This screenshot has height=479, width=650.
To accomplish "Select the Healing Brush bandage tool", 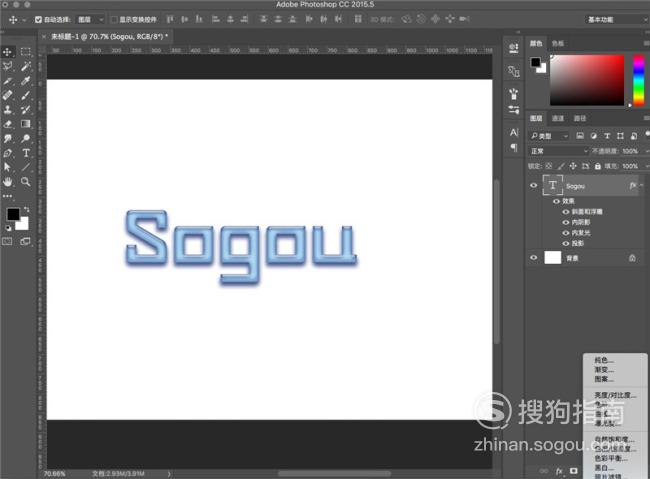I will (x=7, y=95).
